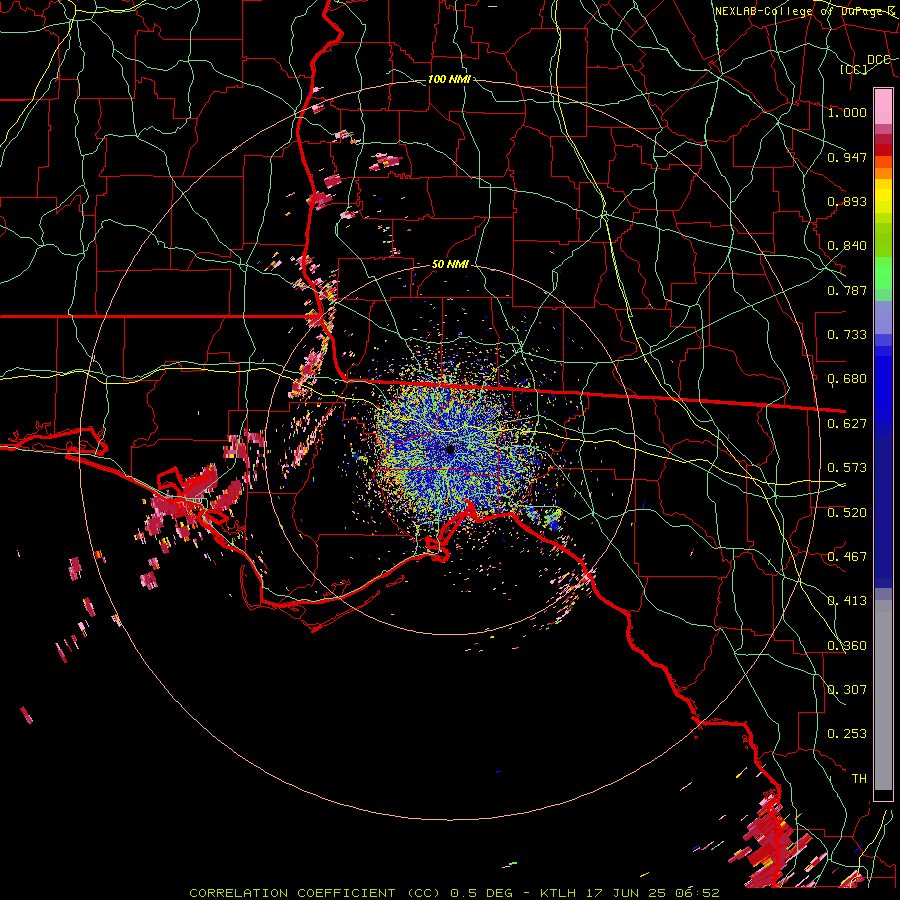Image resolution: width=900 pixels, height=900 pixels.
Task: Click the 0.947 scale value
Action: tap(847, 157)
